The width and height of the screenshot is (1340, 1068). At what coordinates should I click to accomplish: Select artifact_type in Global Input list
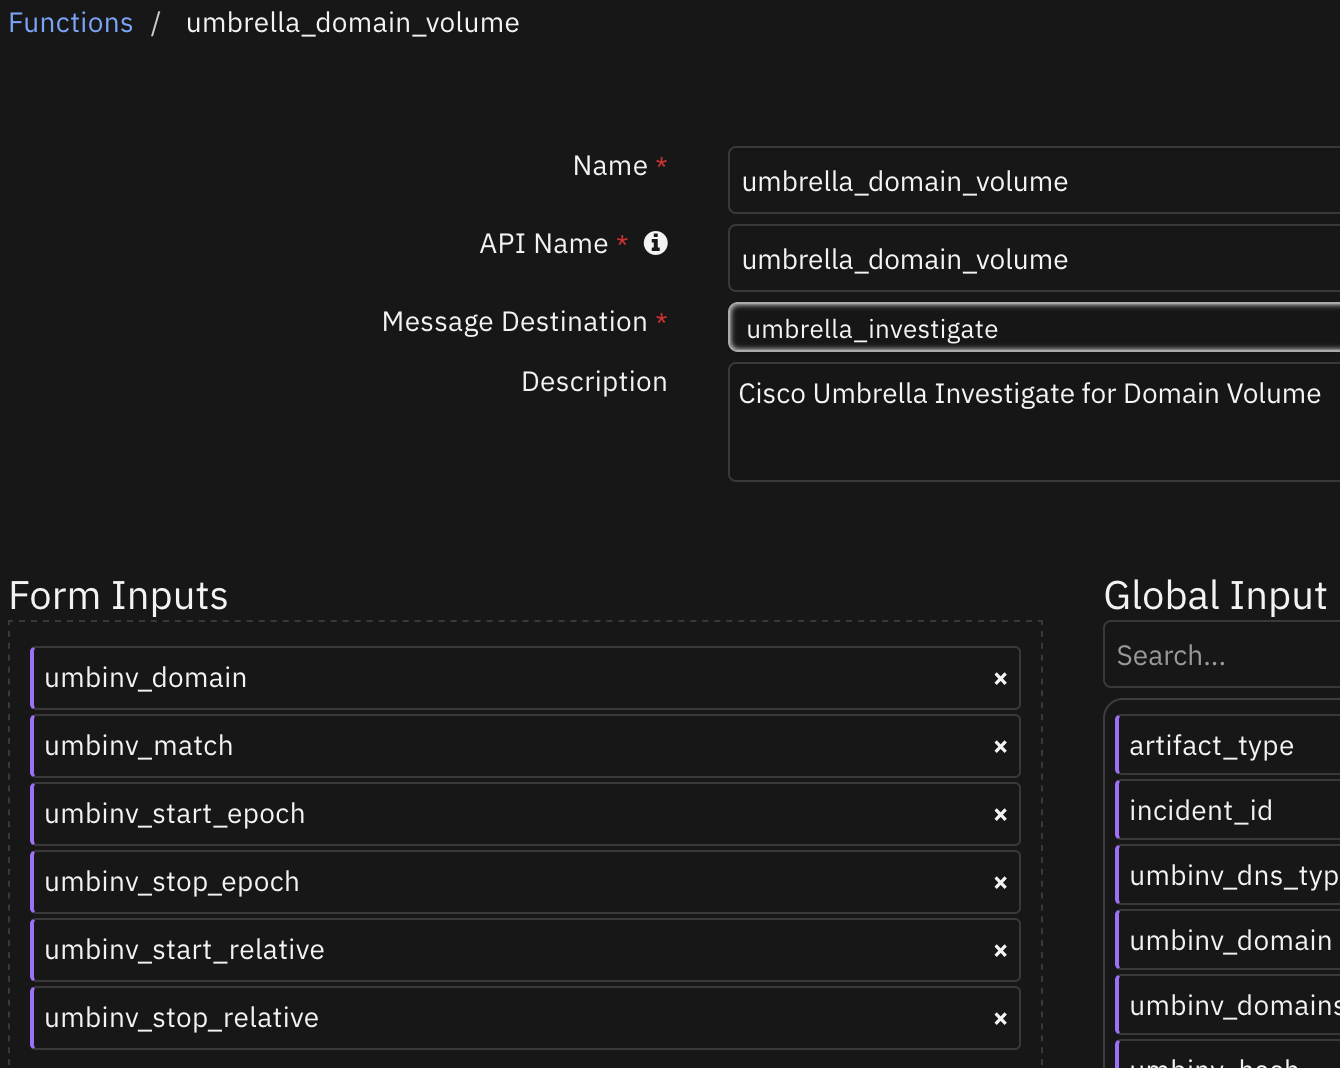[1228, 745]
